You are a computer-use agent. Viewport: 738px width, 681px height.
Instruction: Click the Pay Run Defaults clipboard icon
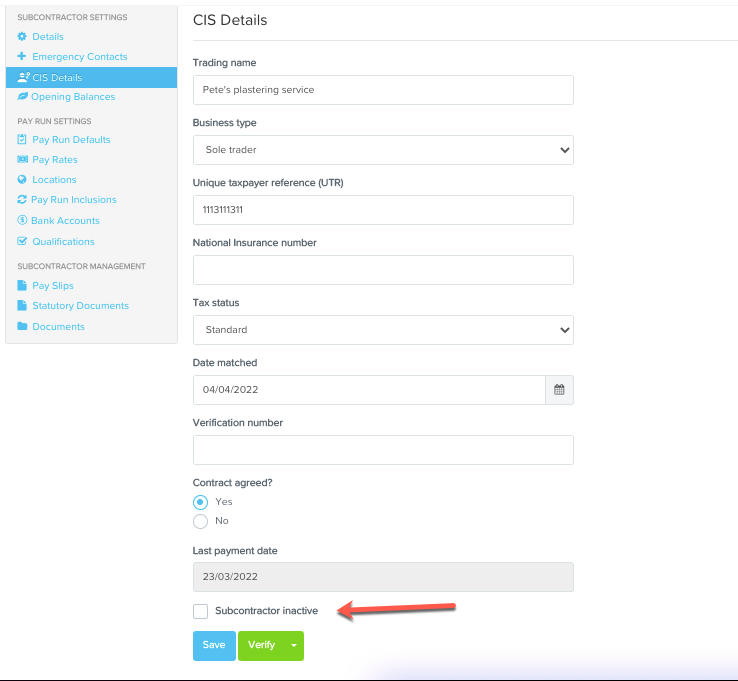(x=22, y=140)
